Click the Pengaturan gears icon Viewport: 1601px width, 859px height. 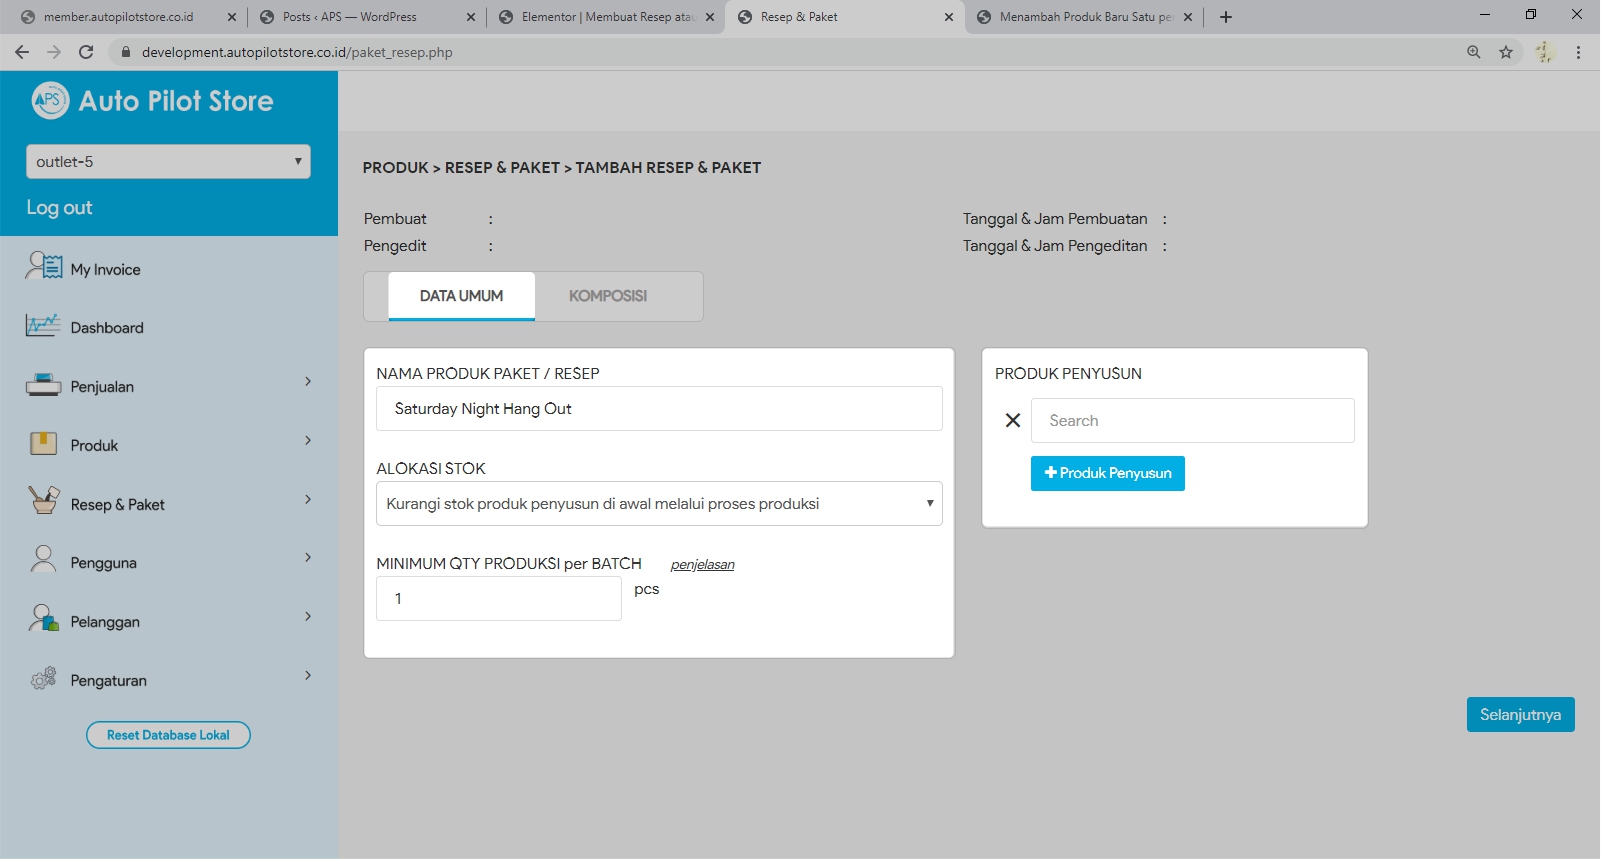(43, 679)
